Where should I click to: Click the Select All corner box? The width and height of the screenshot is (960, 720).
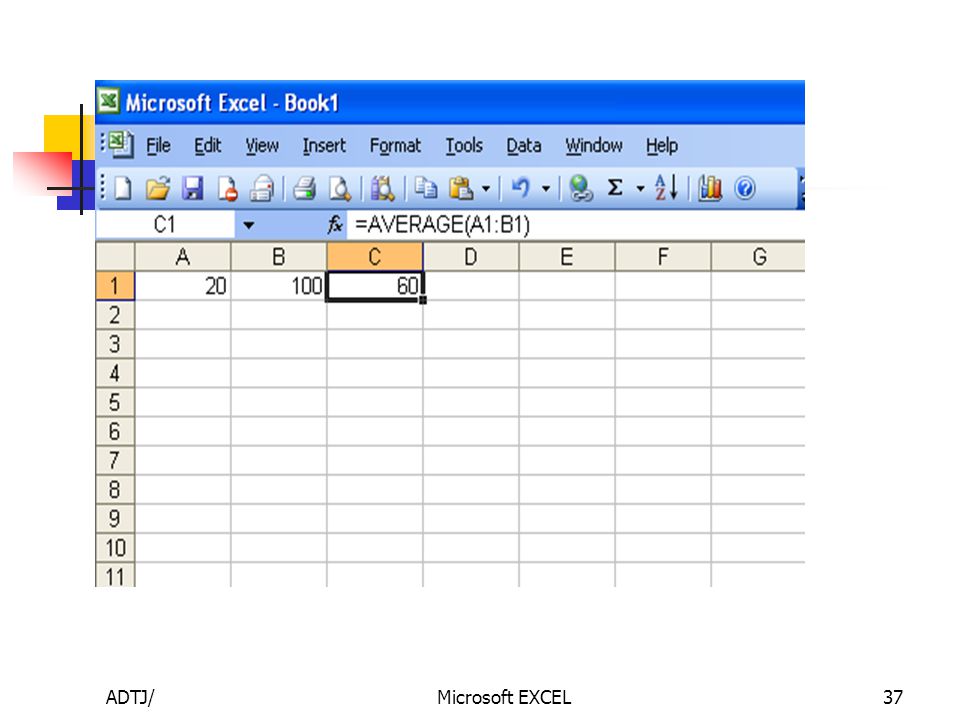tap(115, 257)
